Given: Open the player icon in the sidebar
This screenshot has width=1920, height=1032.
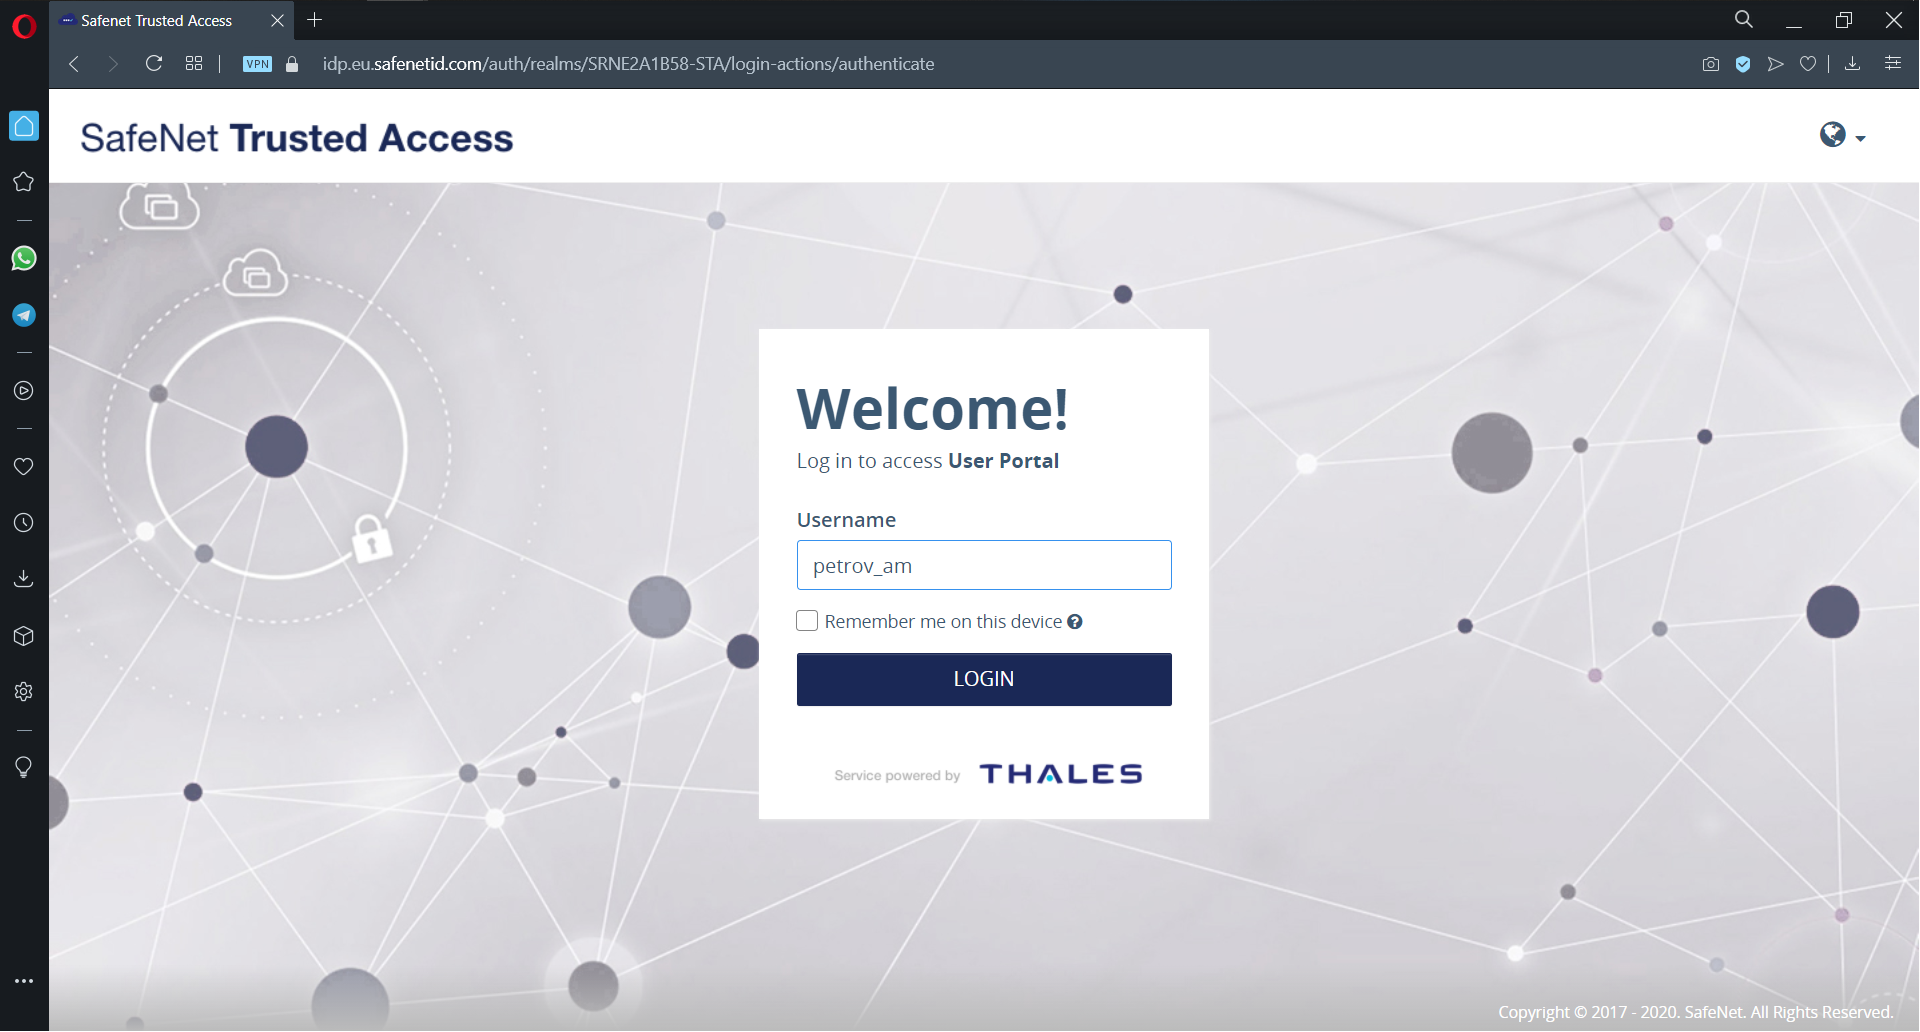Looking at the screenshot, I should pyautogui.click(x=24, y=391).
